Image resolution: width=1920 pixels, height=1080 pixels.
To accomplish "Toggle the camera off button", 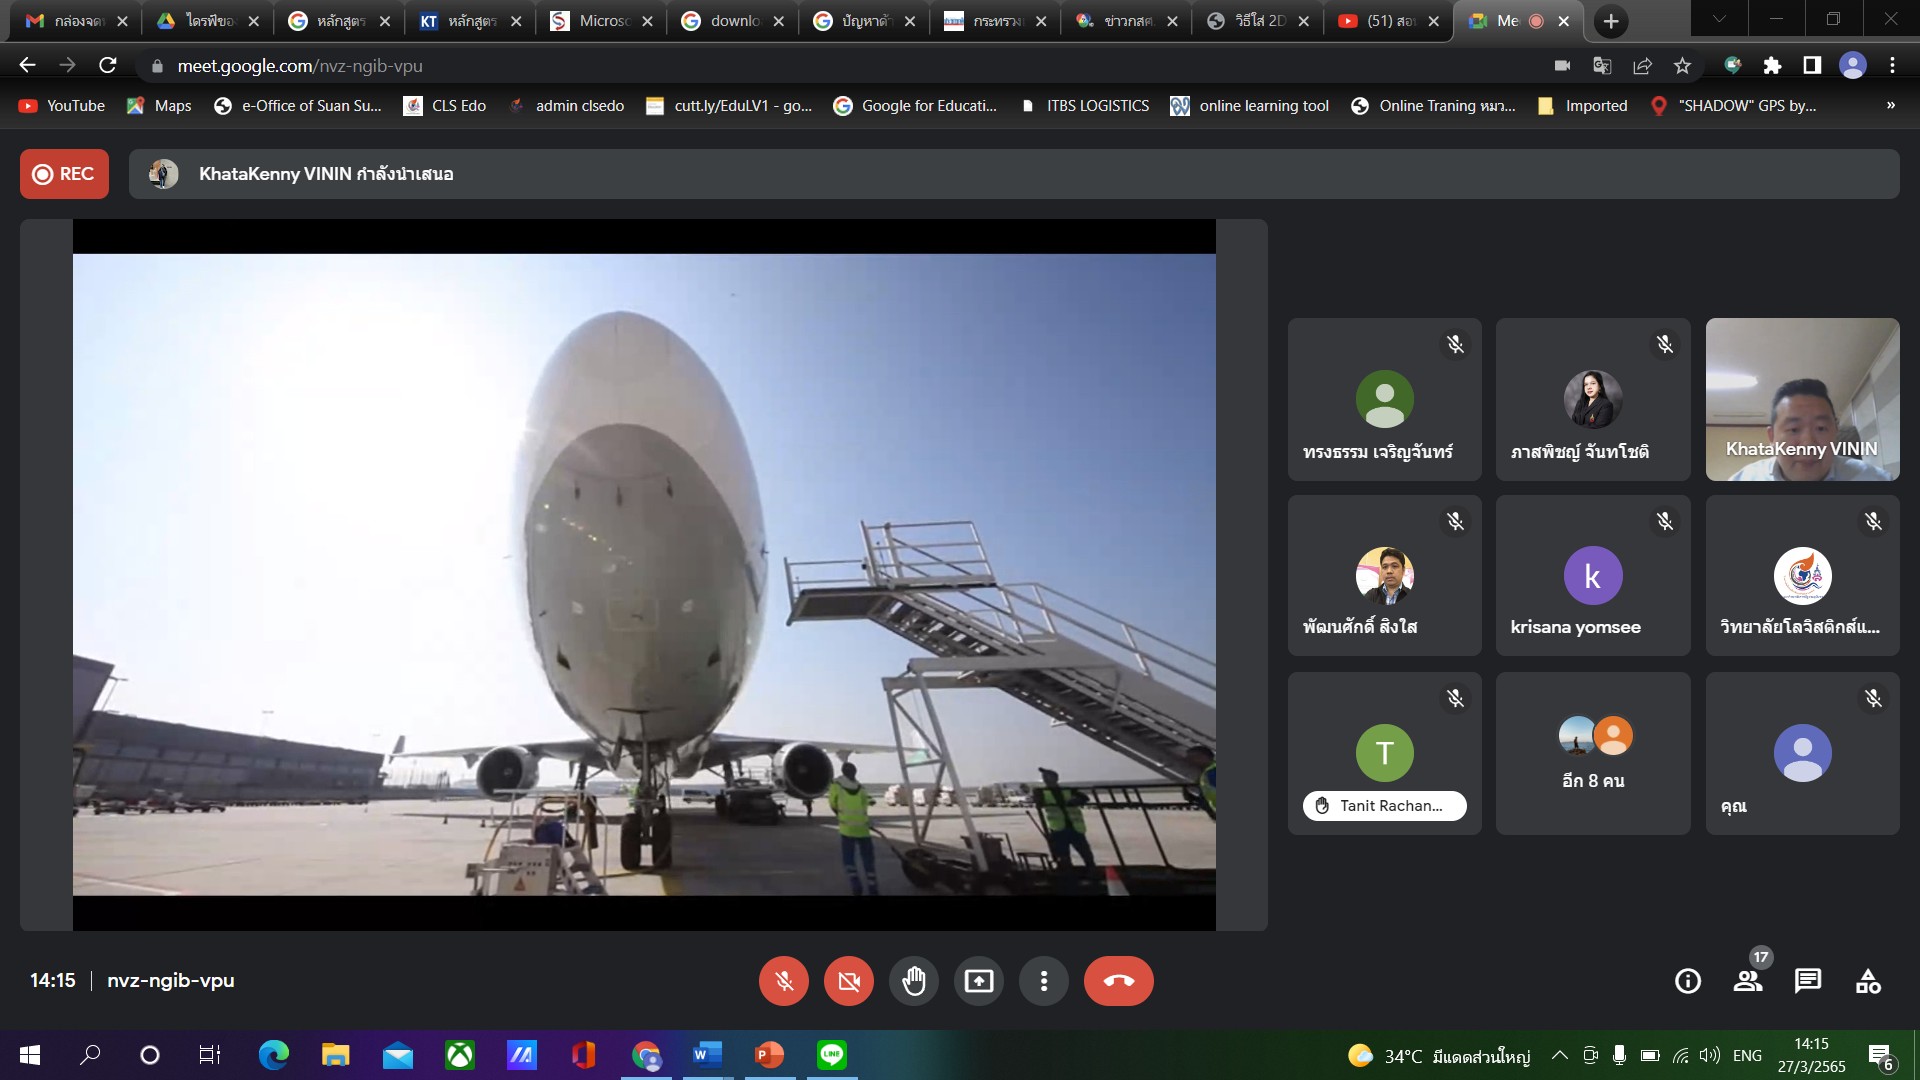I will (x=848, y=981).
